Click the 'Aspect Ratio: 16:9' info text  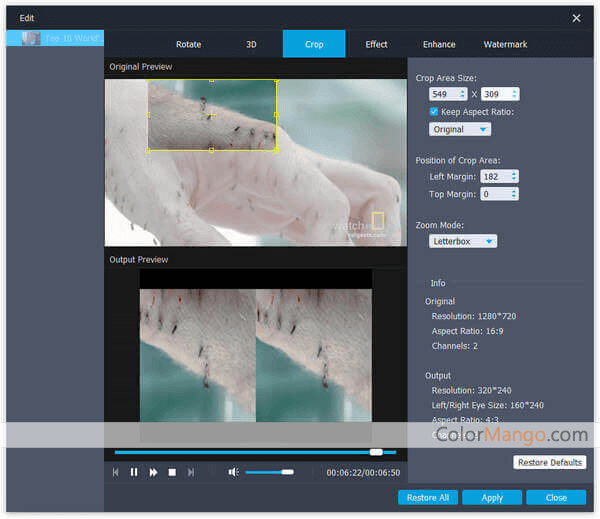[467, 331]
